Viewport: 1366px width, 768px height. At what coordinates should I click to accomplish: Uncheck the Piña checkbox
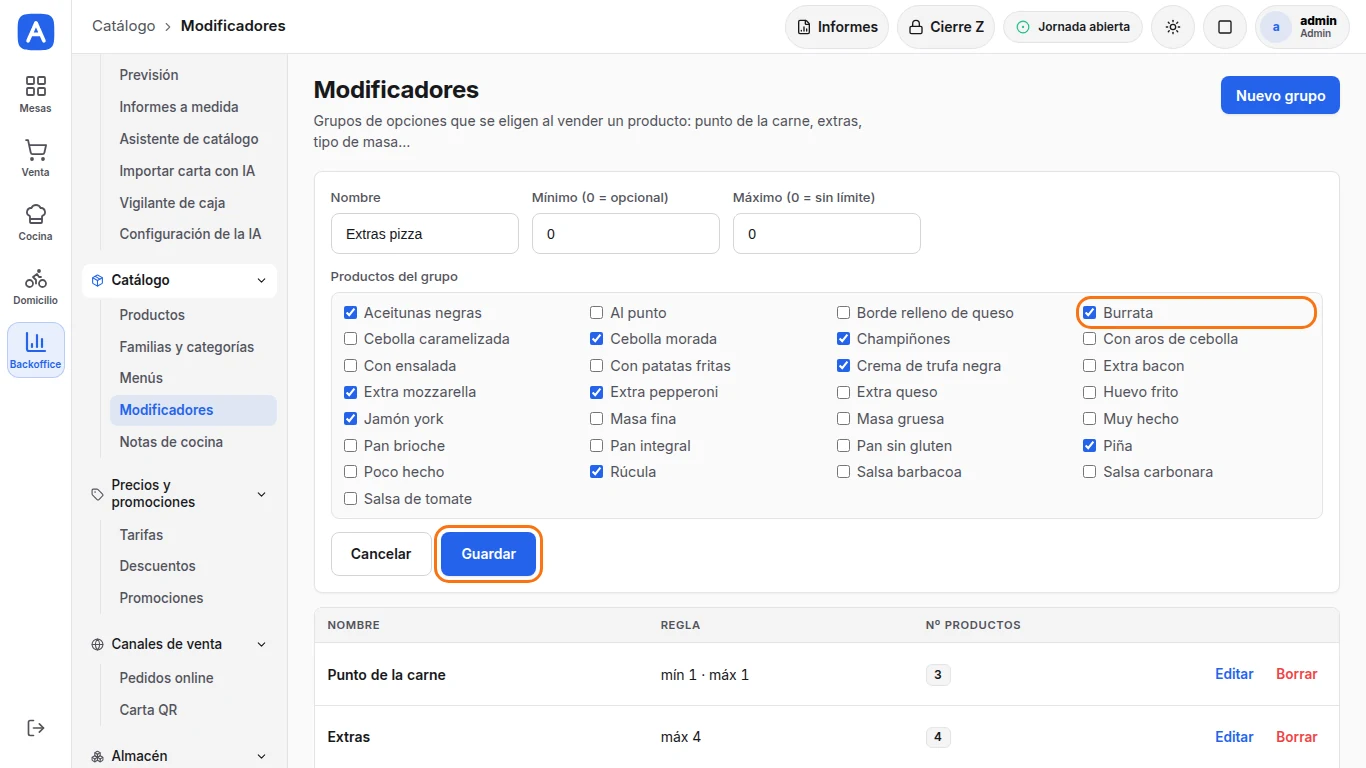1090,446
